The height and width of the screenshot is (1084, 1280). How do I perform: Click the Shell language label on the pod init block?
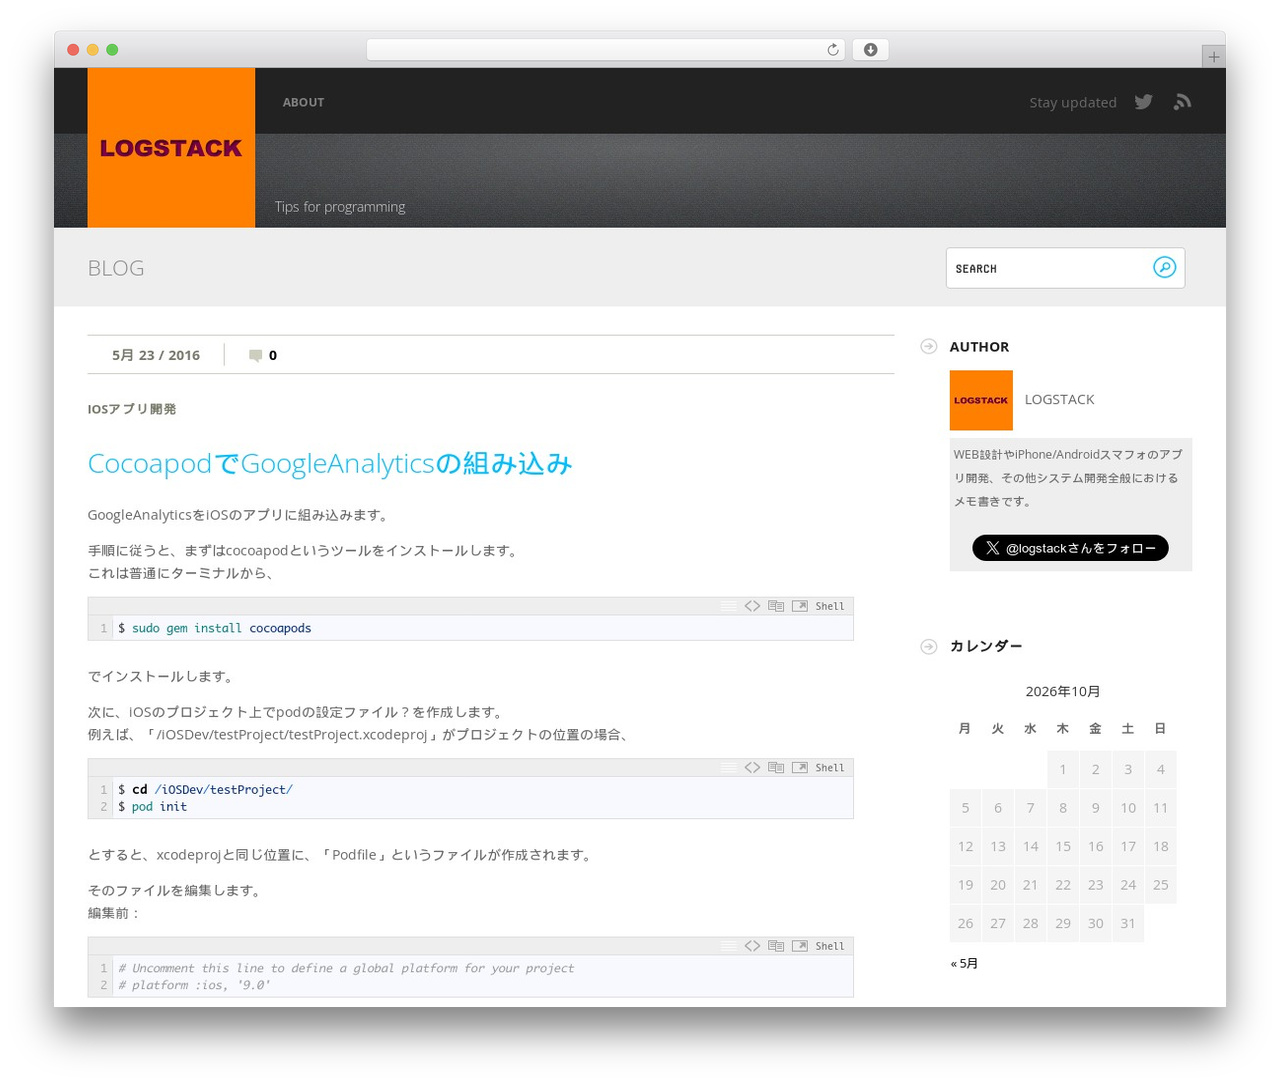(x=830, y=768)
